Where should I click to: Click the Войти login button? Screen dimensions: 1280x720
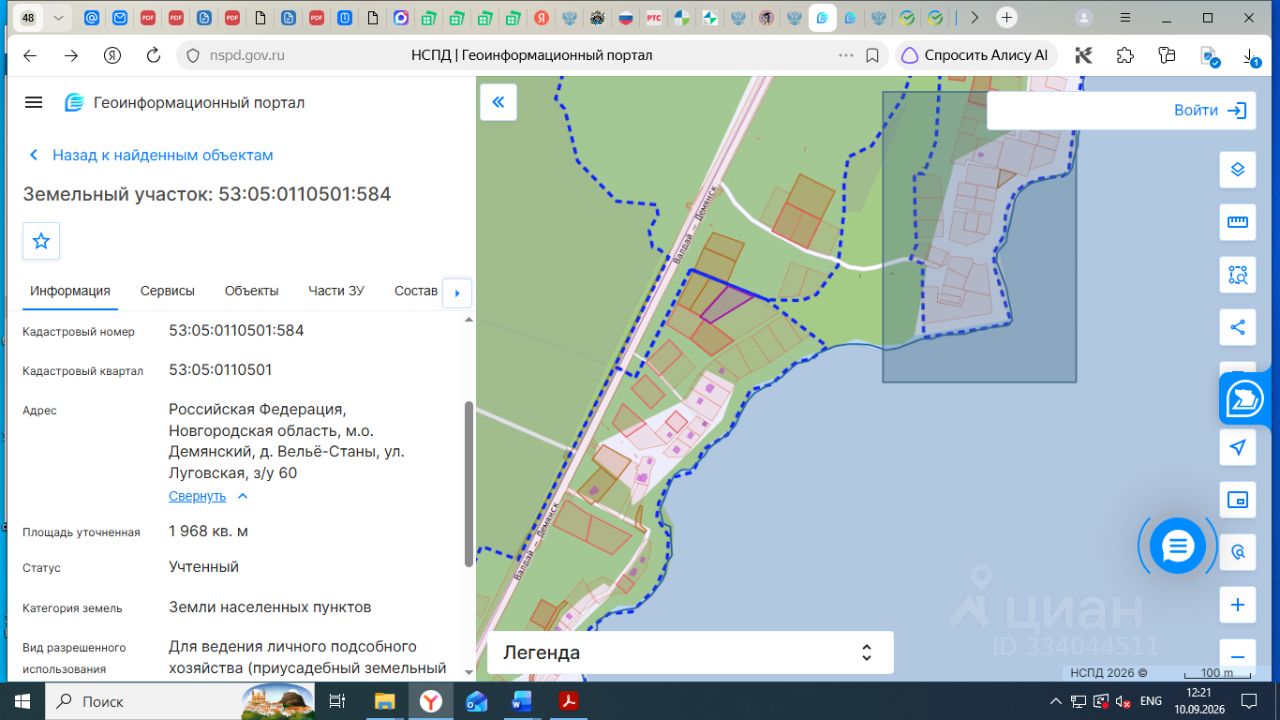point(1211,110)
